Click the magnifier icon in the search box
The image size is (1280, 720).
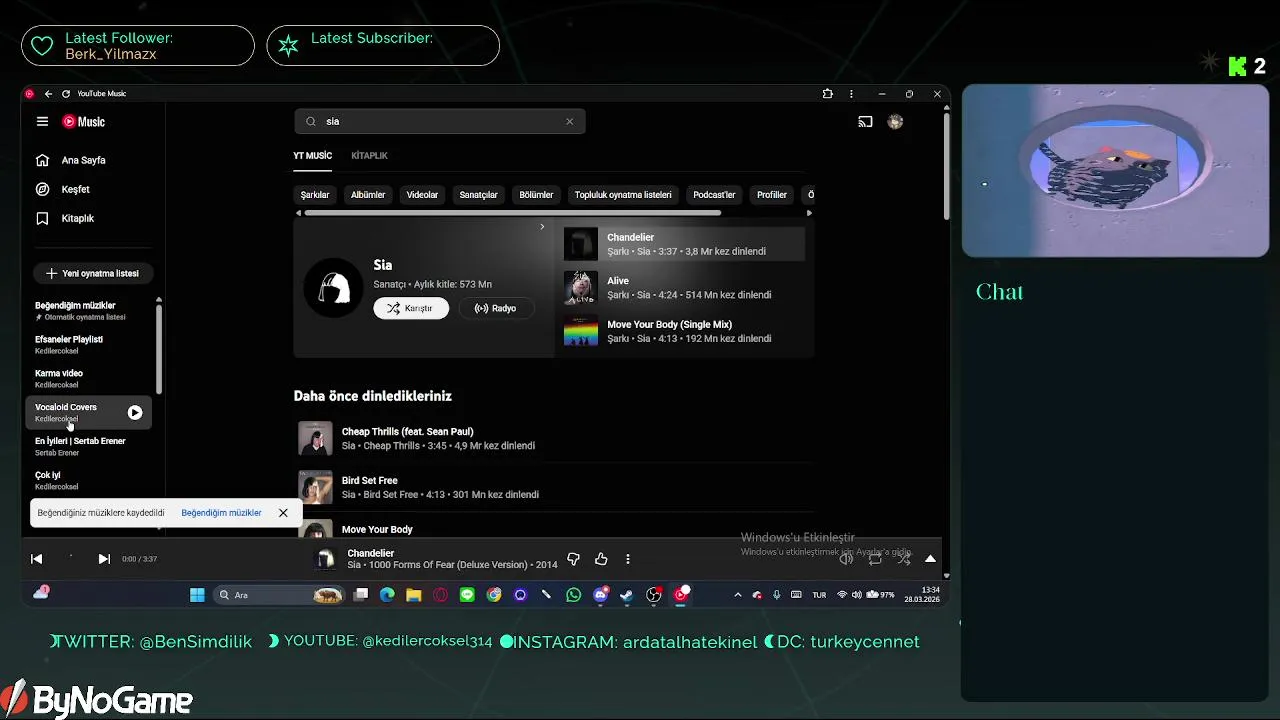(311, 121)
